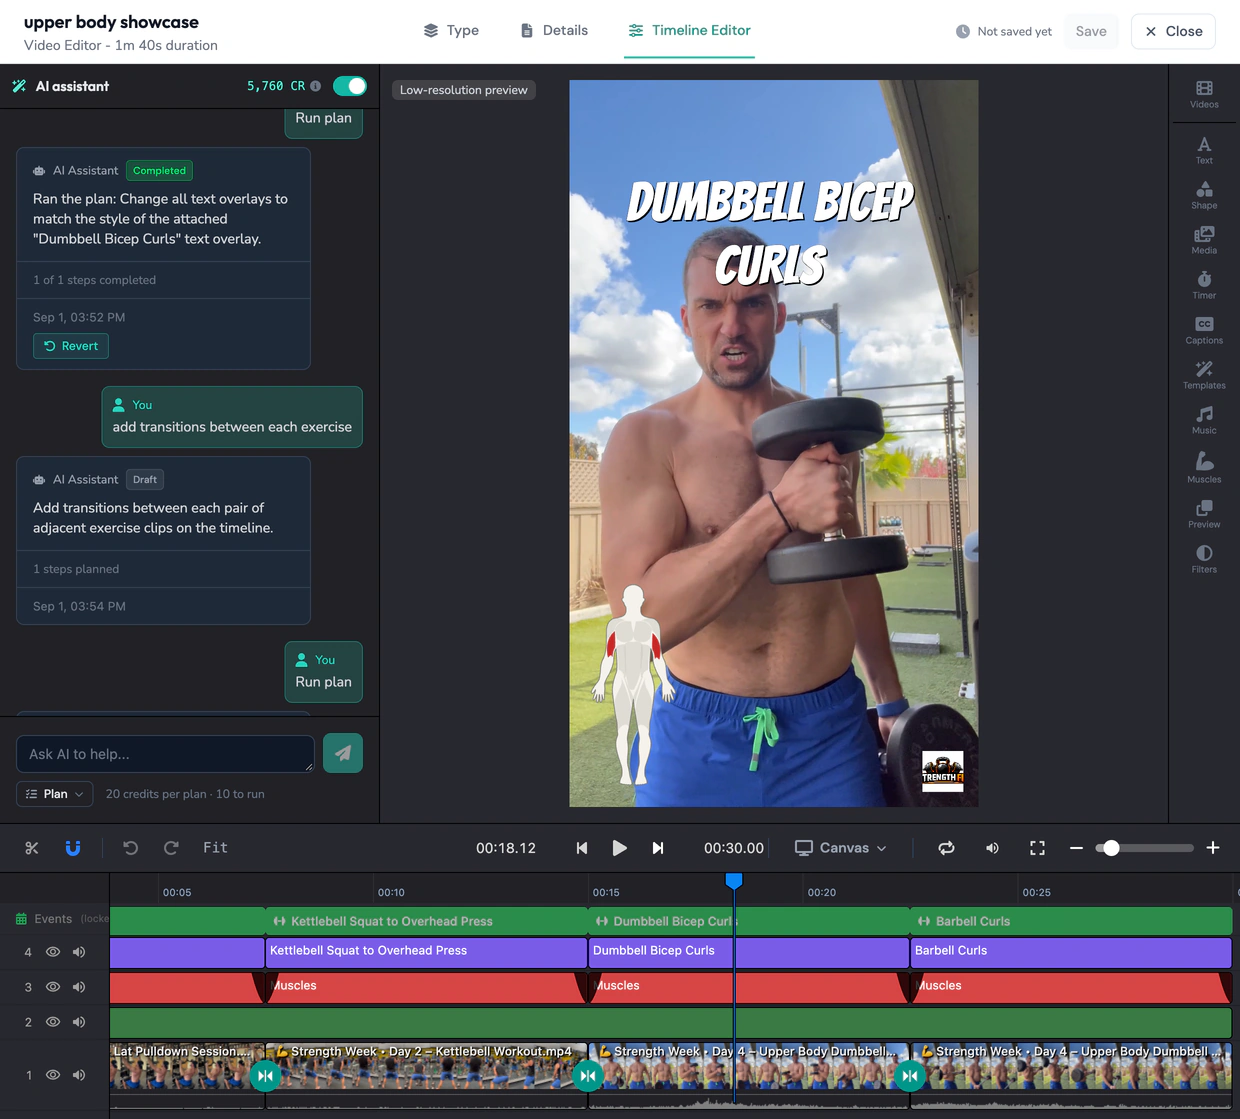
Task: Open the Music panel
Action: (1204, 420)
